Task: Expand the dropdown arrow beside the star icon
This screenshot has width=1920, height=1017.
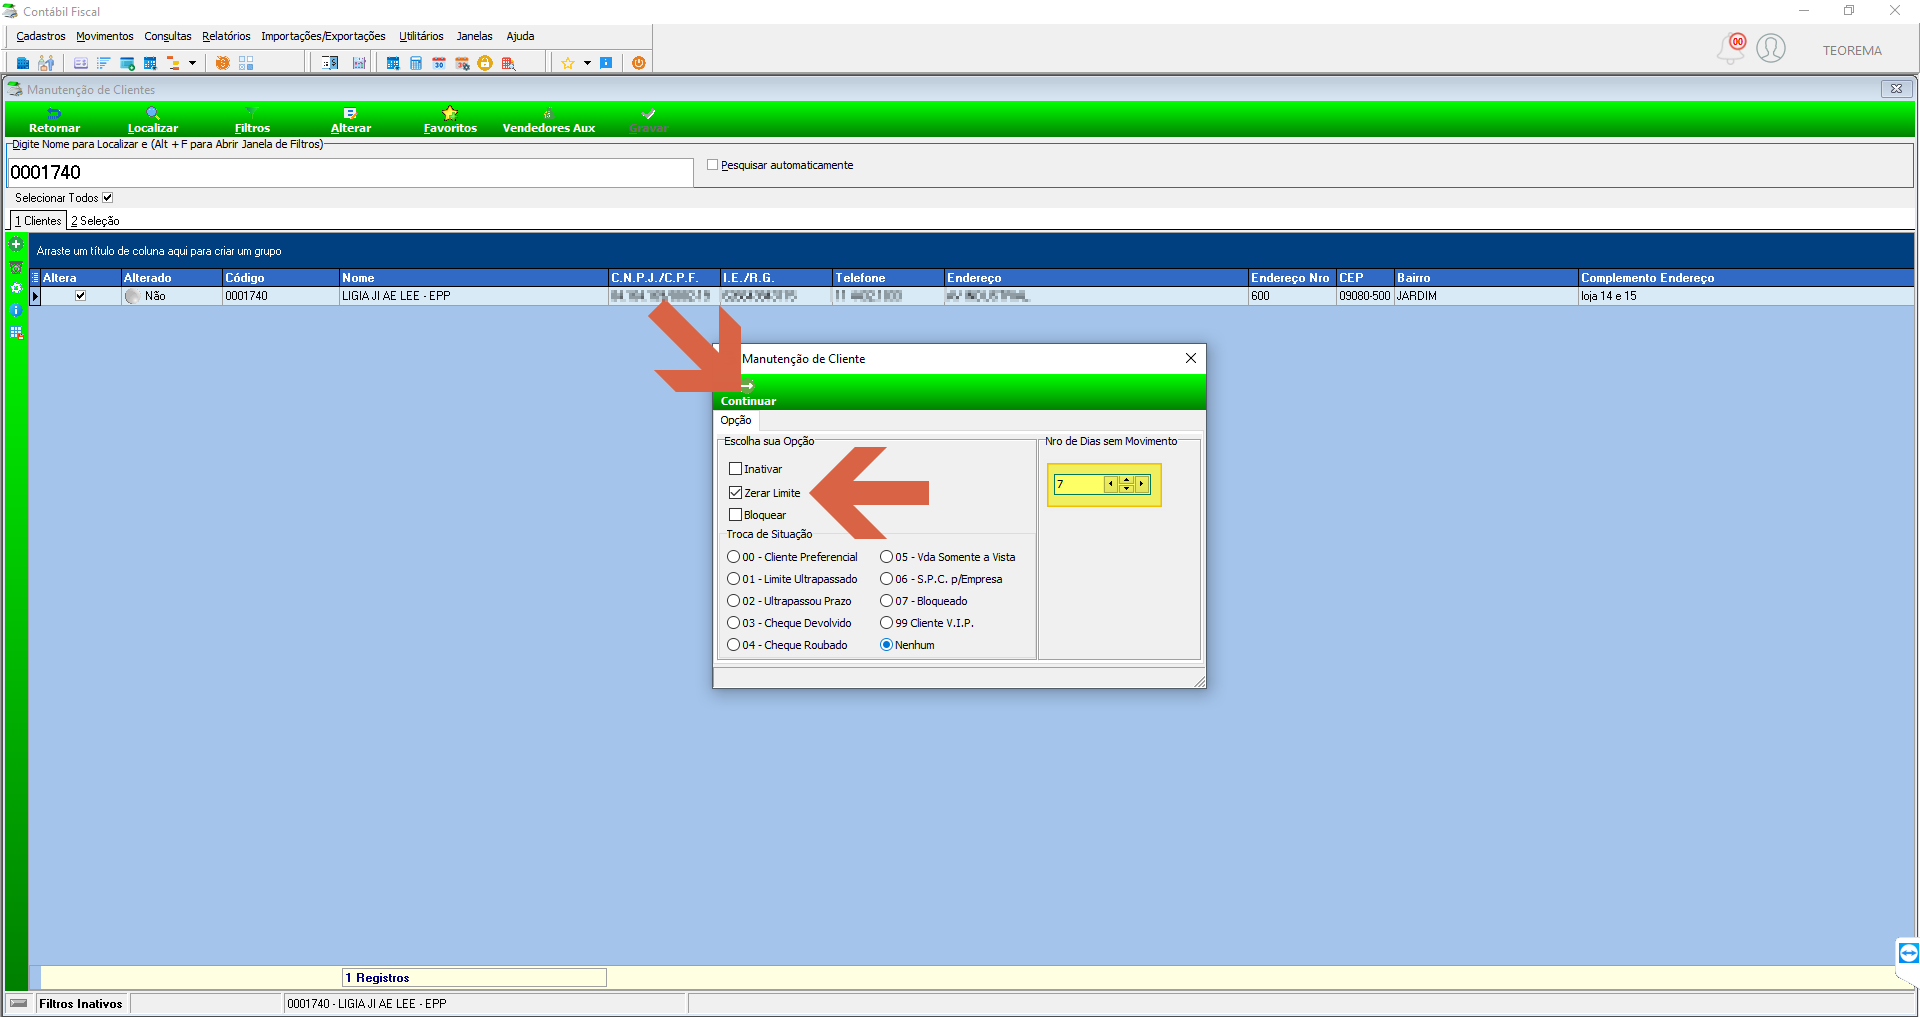Action: tap(587, 63)
